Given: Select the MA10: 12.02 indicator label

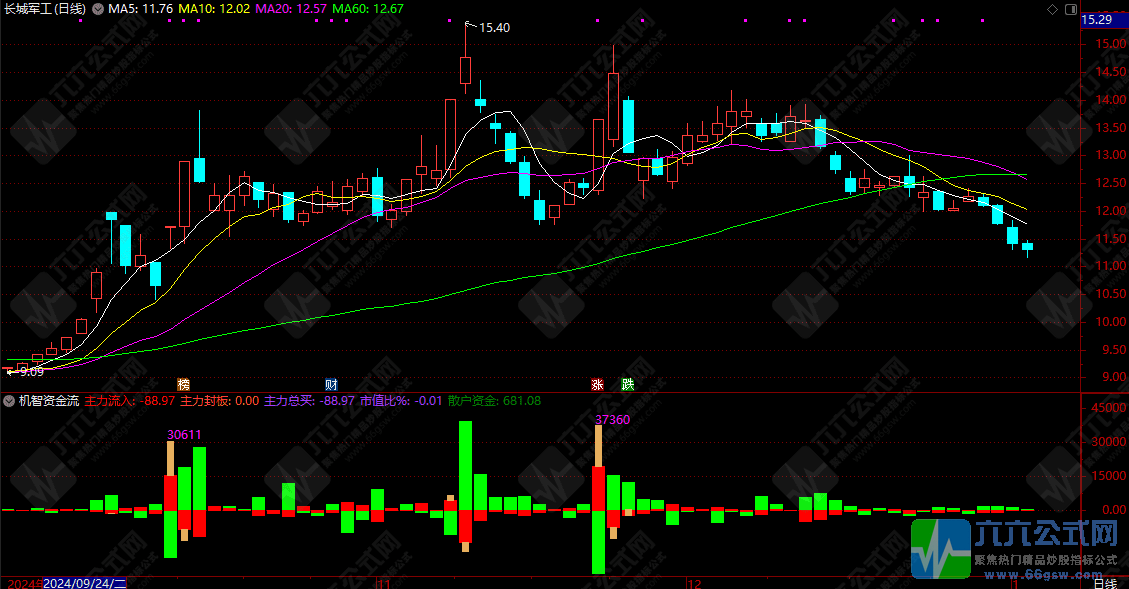Looking at the screenshot, I should point(214,9).
